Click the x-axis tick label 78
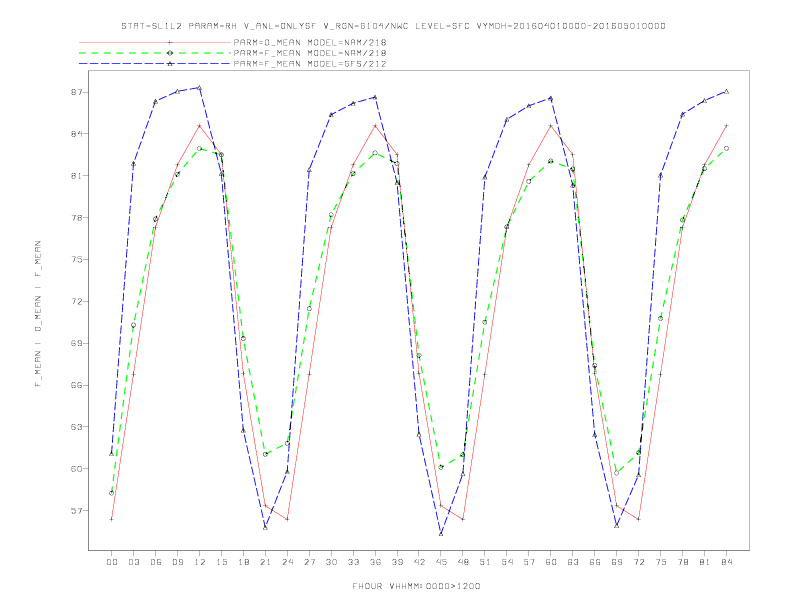The width and height of the screenshot is (792, 612). pyautogui.click(x=682, y=562)
